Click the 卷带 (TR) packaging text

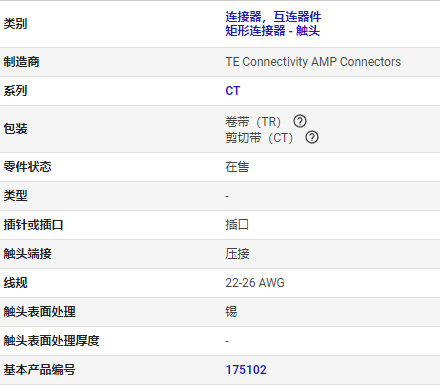pos(253,122)
